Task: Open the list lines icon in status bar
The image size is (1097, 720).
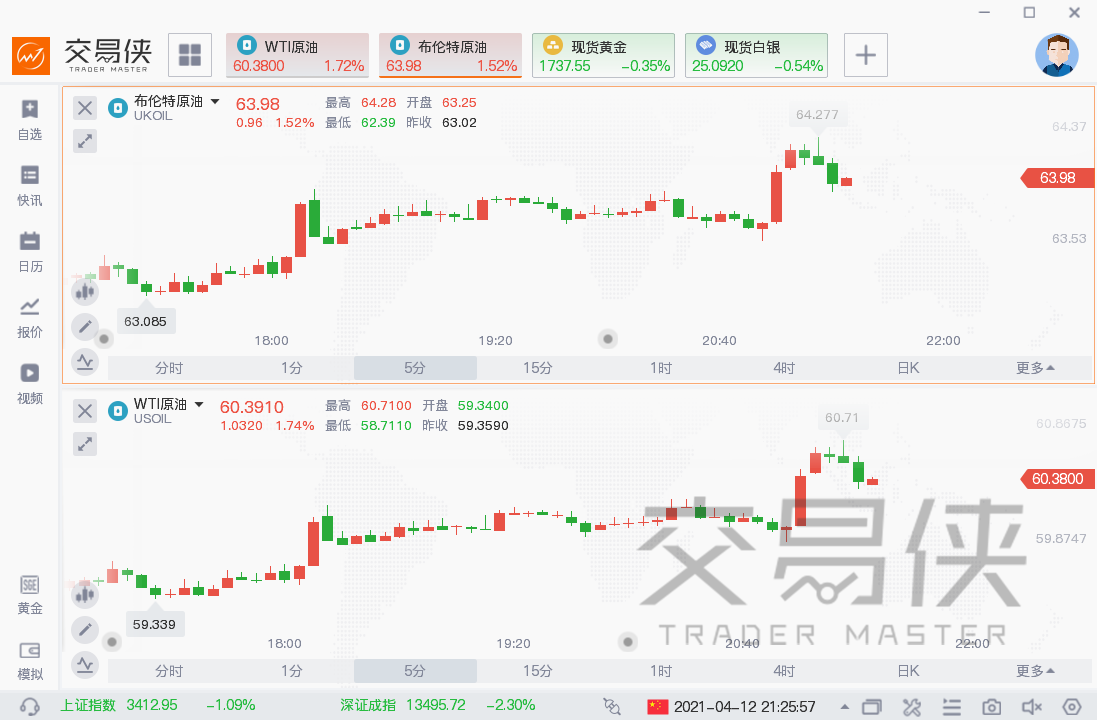Action: pos(951,707)
